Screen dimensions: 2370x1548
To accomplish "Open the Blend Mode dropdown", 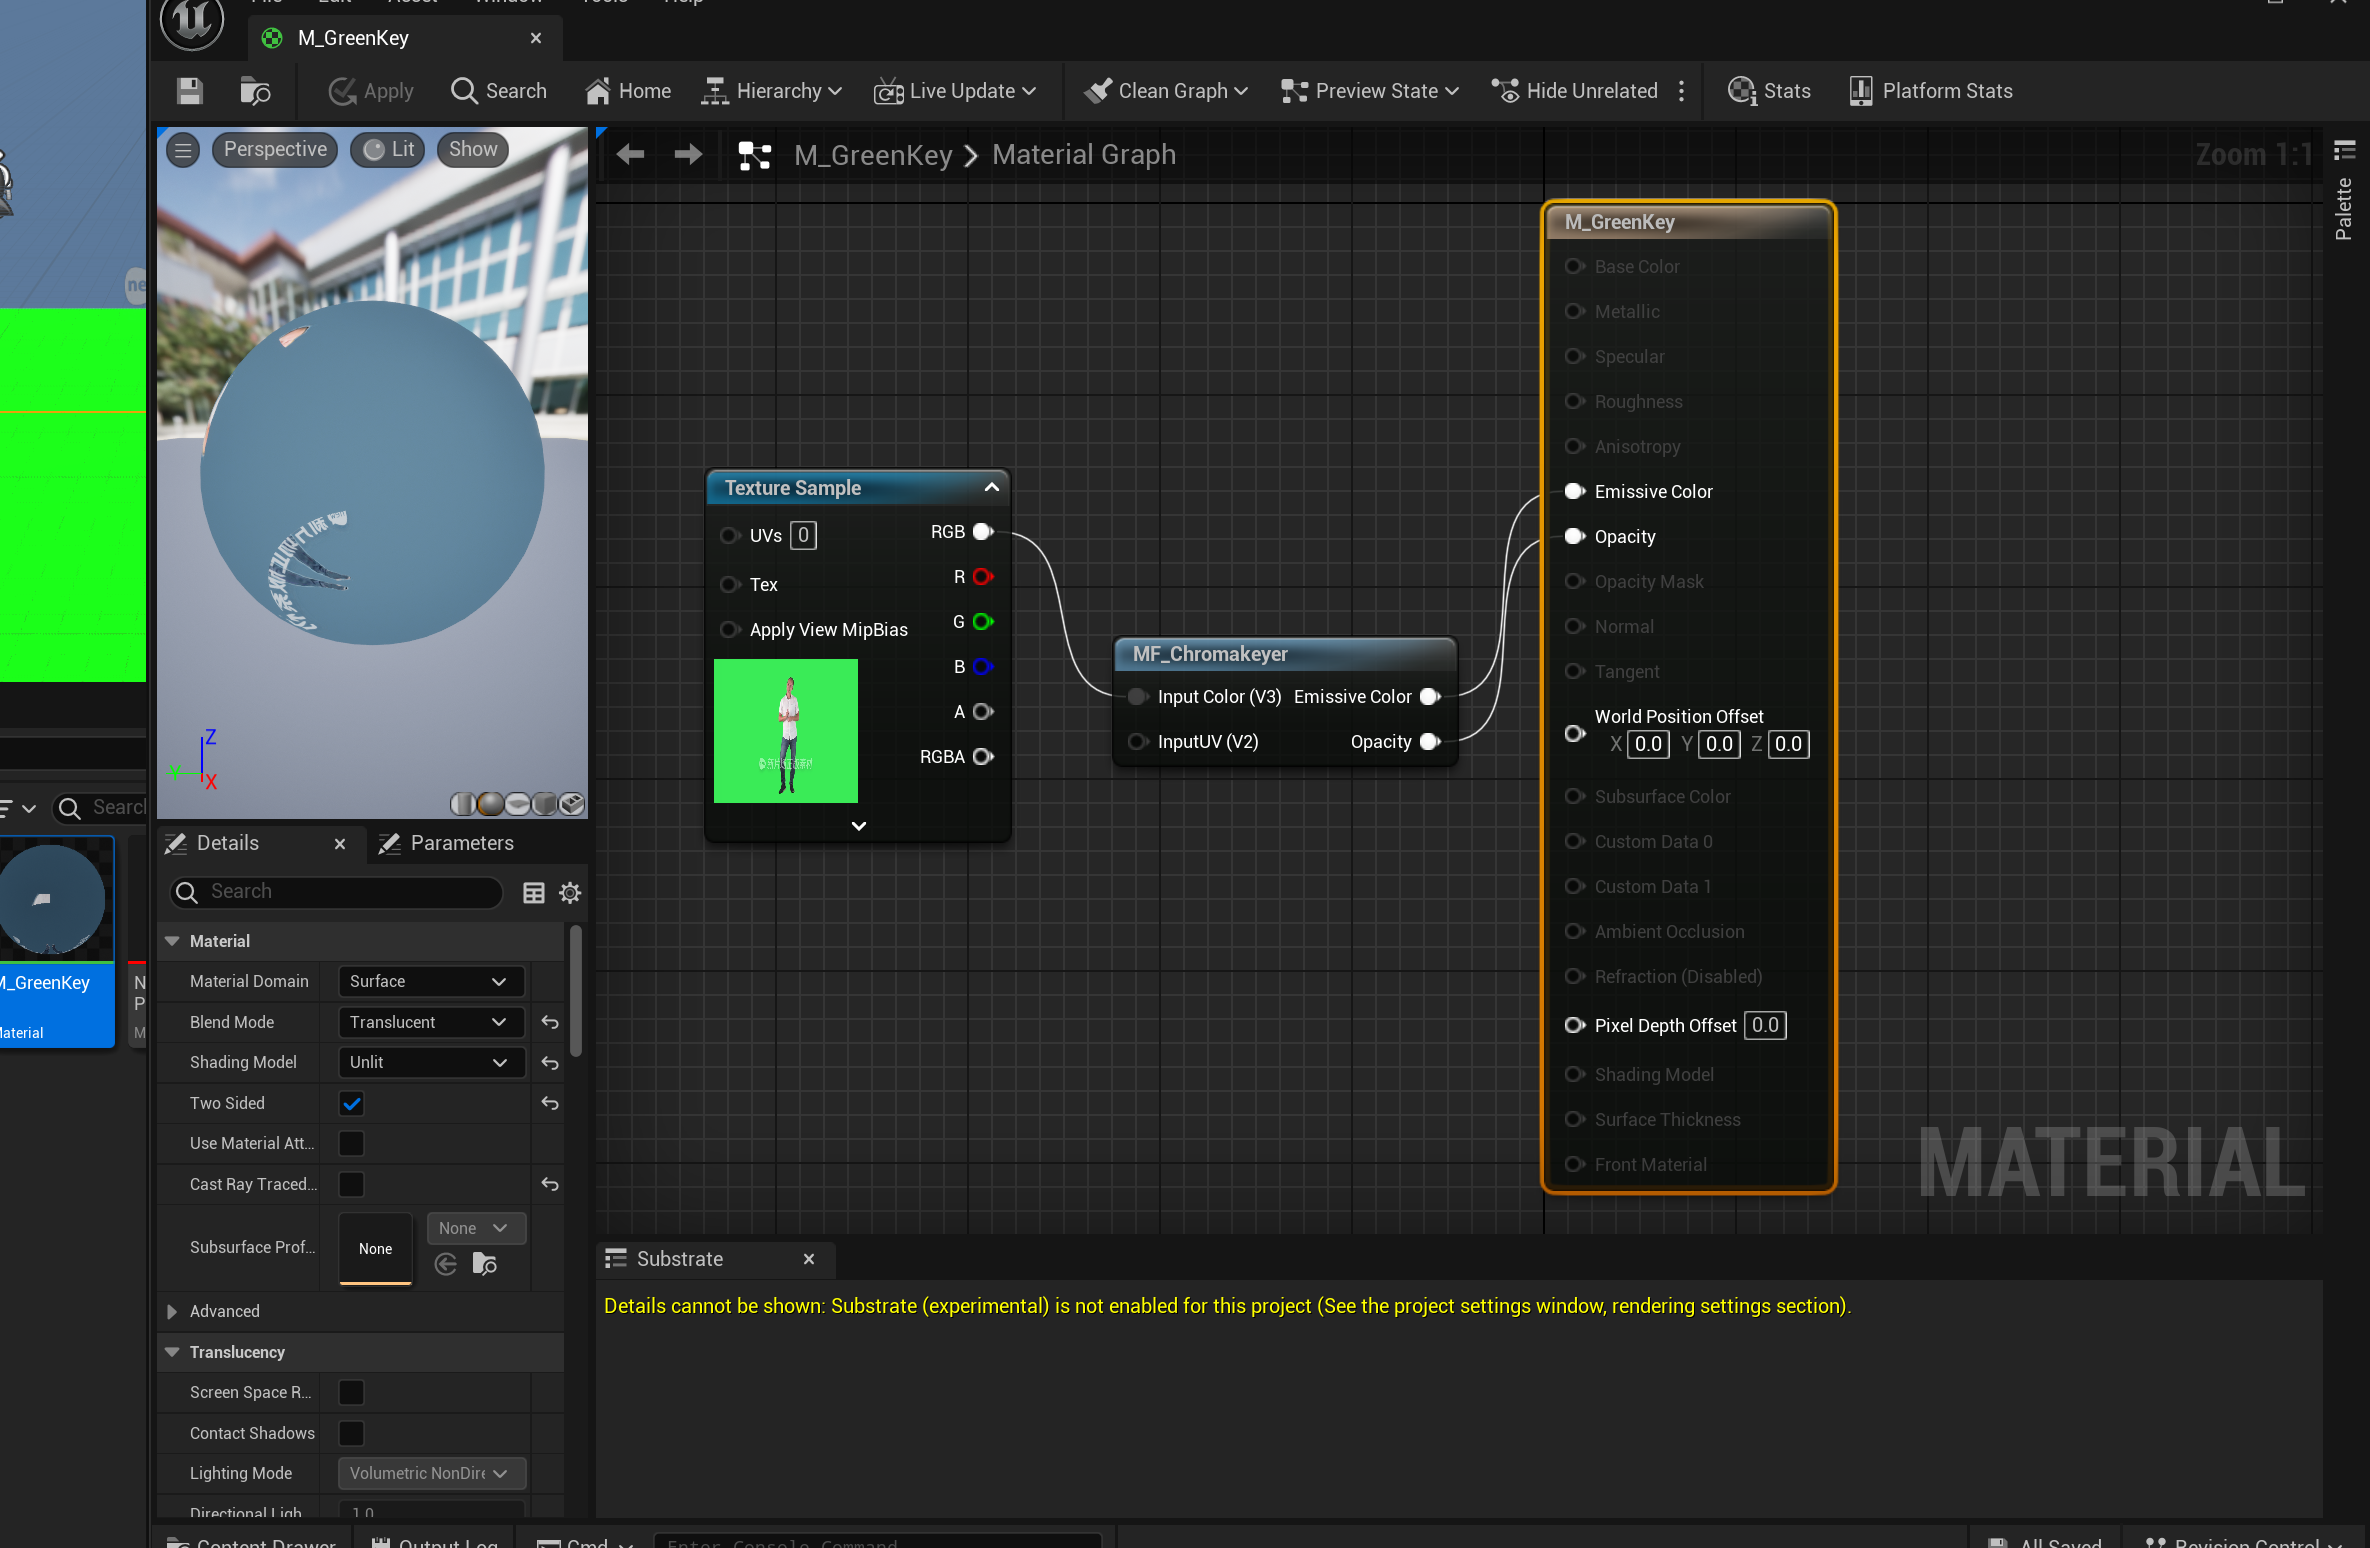I will click(430, 1022).
